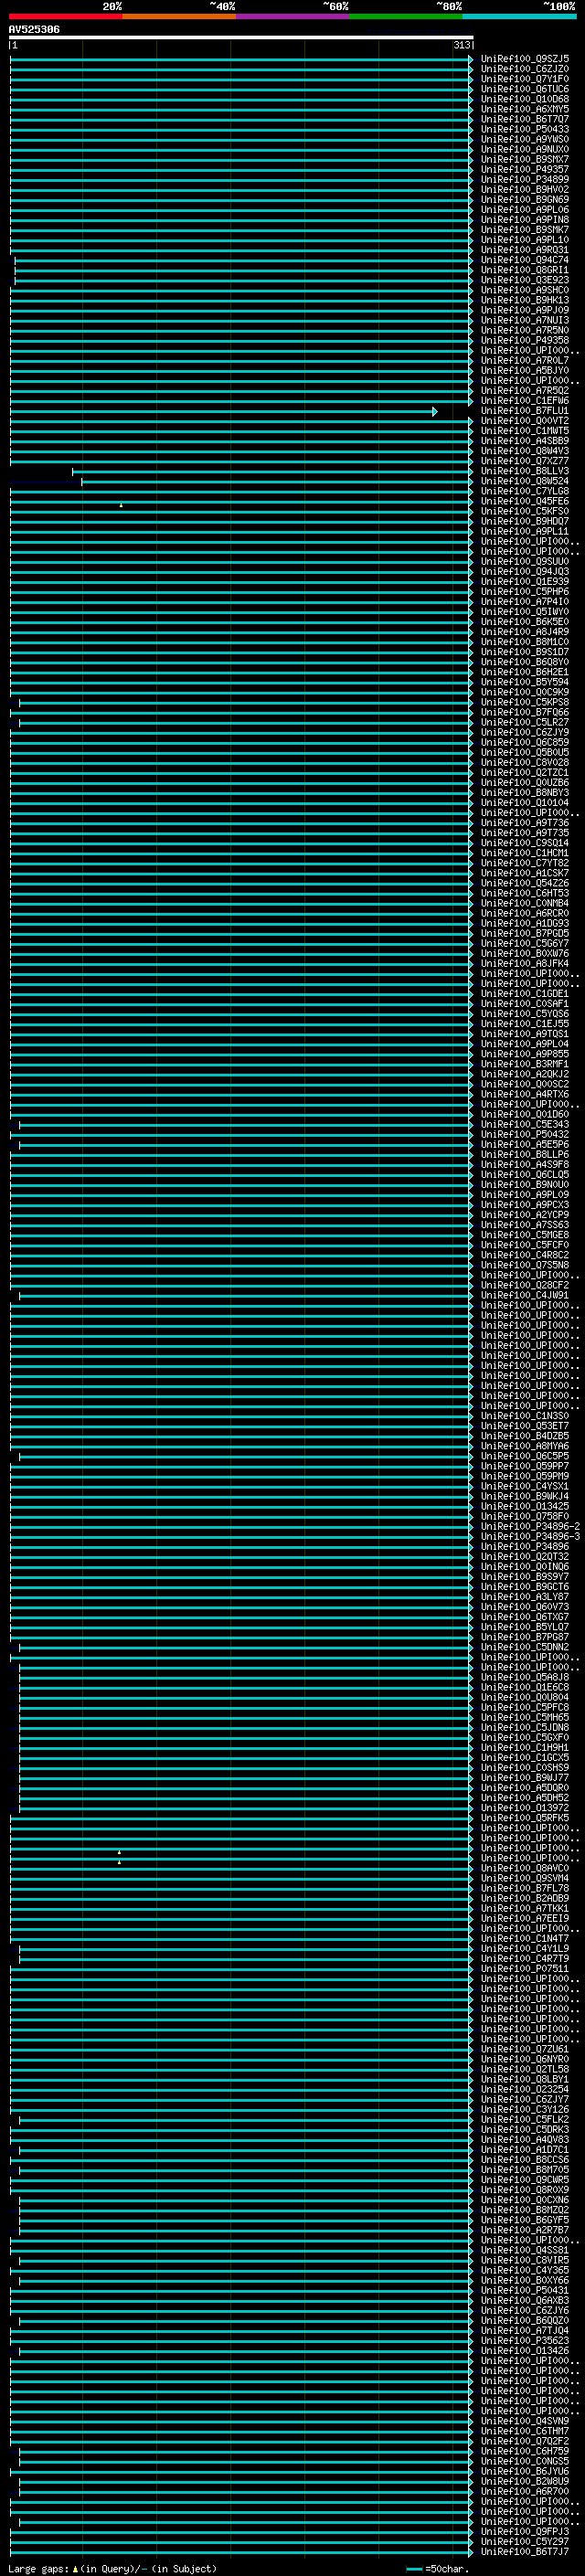Image resolution: width=585 pixels, height=2576 pixels.
Task: Click the red 20% legend segment
Action: point(66,16)
